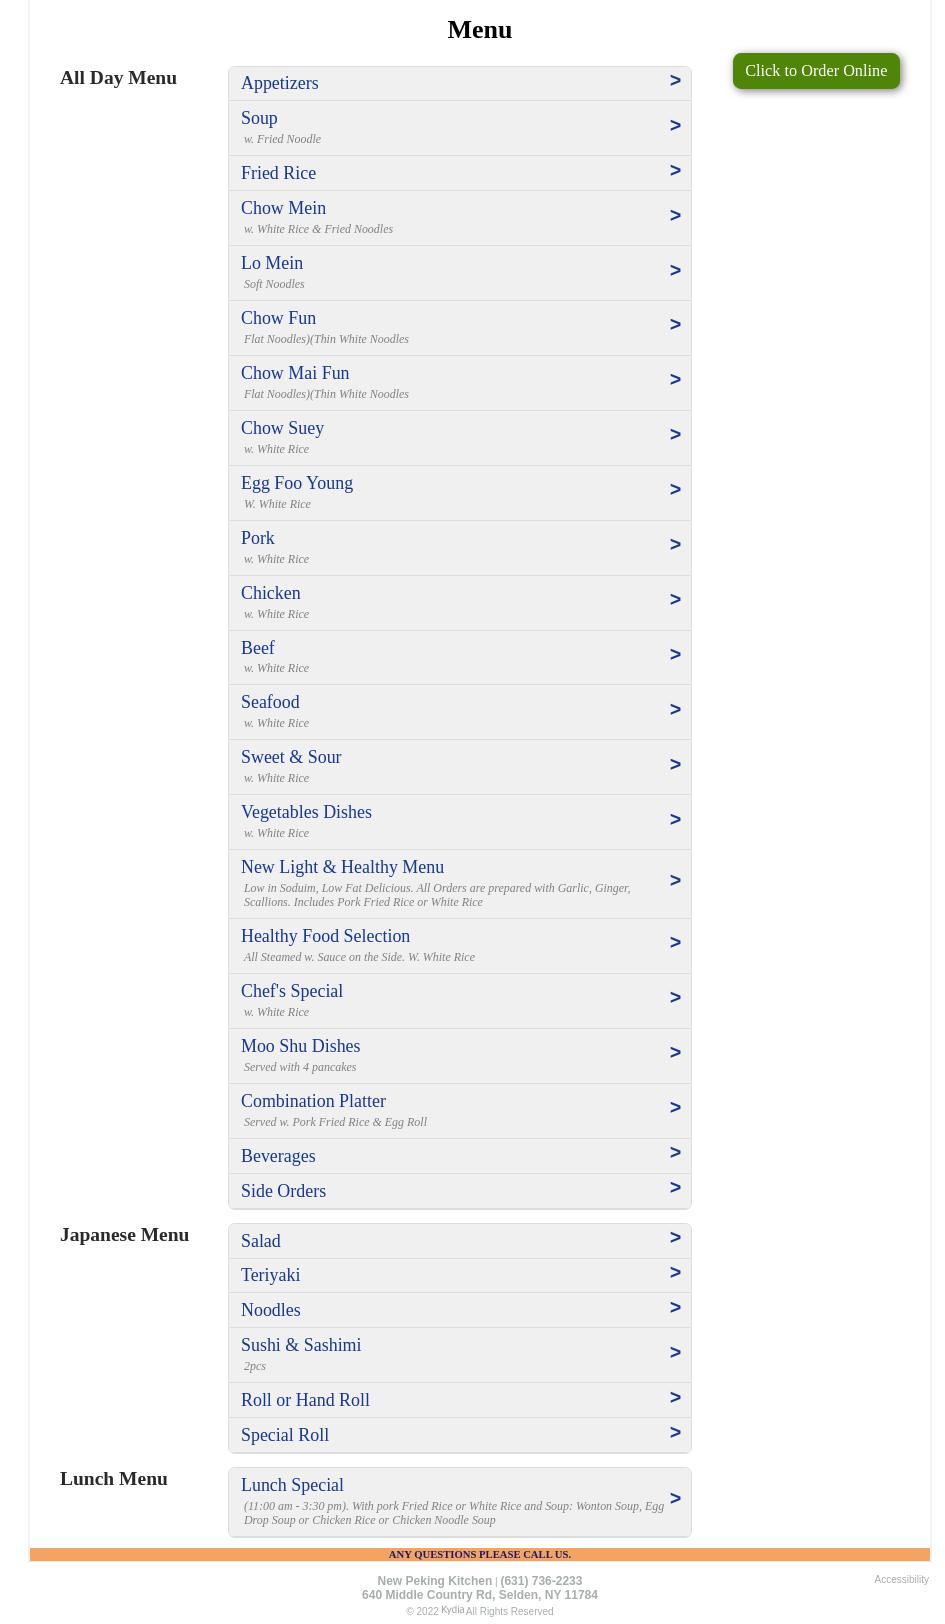Select the Egg Foo Young category
945x1624 pixels.
pos(296,483)
